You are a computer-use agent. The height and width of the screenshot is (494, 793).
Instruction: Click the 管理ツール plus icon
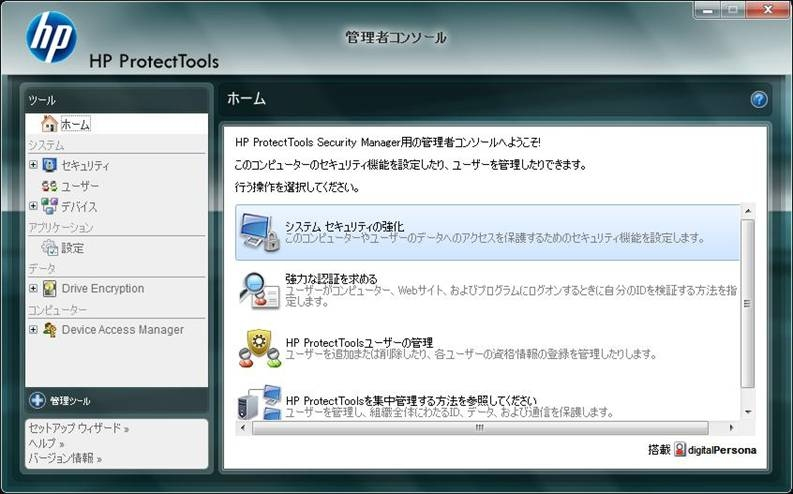click(37, 400)
